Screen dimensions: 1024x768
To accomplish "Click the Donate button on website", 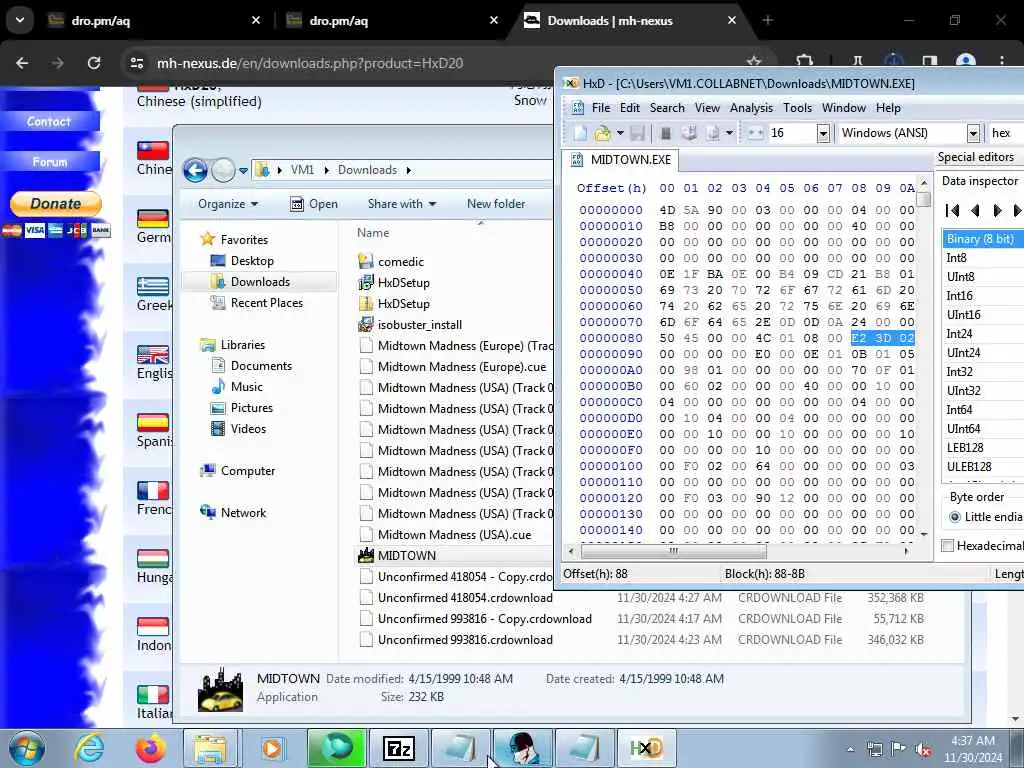I will tap(56, 204).
